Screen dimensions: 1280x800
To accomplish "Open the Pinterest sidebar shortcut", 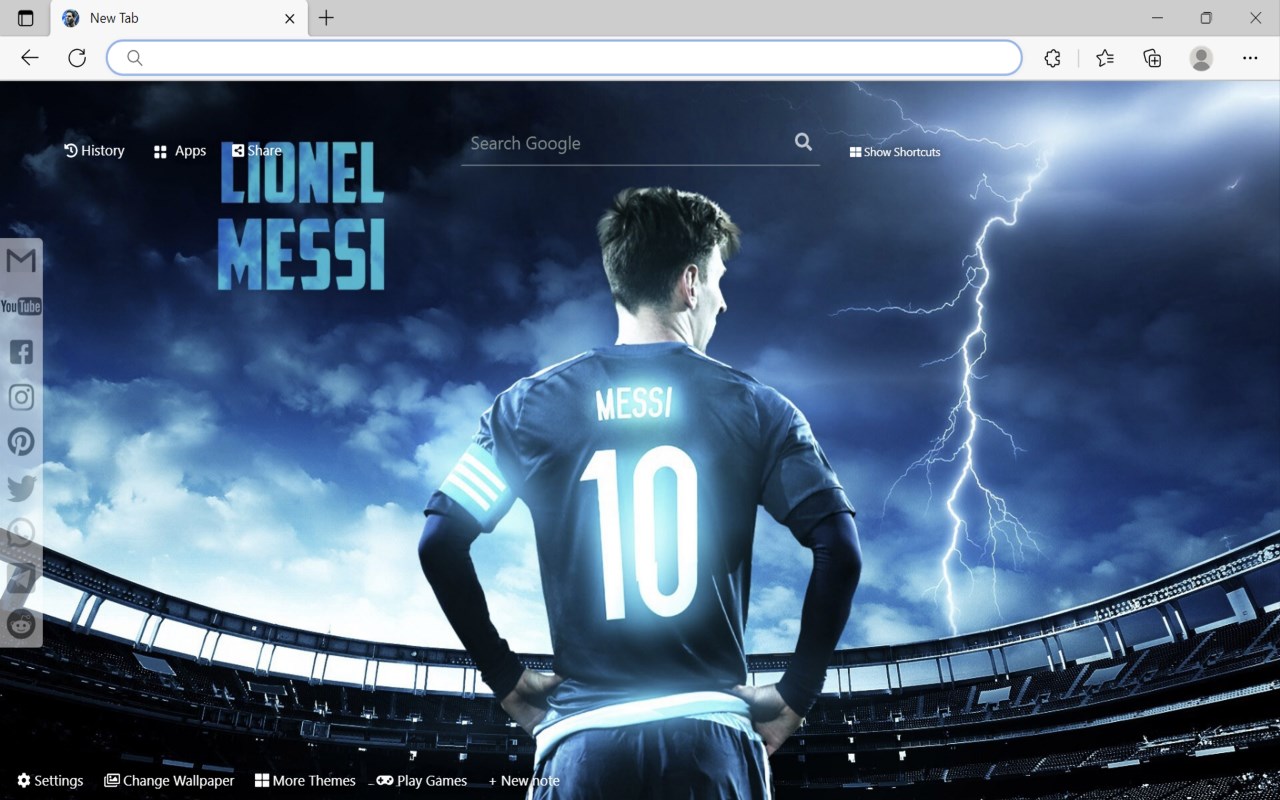I will (21, 442).
